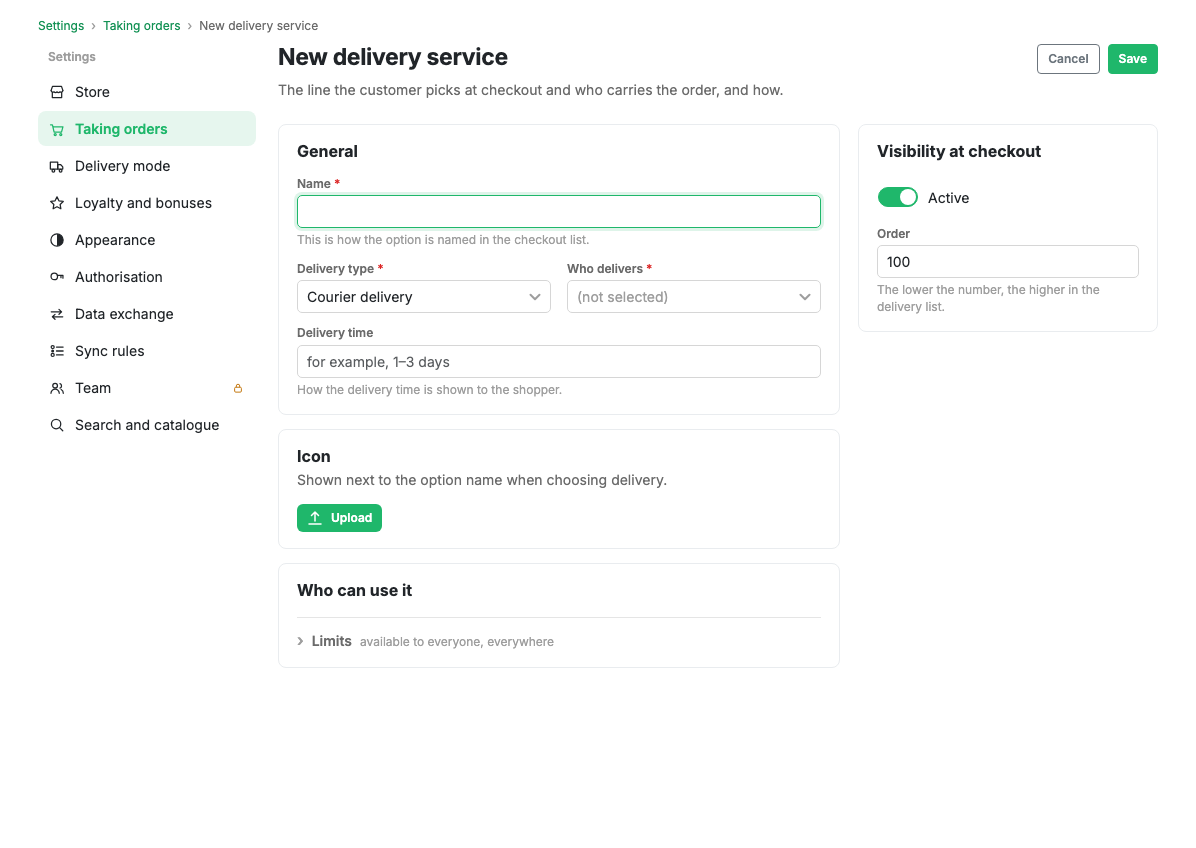Click the Limits label text
The image size is (1196, 848).
[332, 641]
